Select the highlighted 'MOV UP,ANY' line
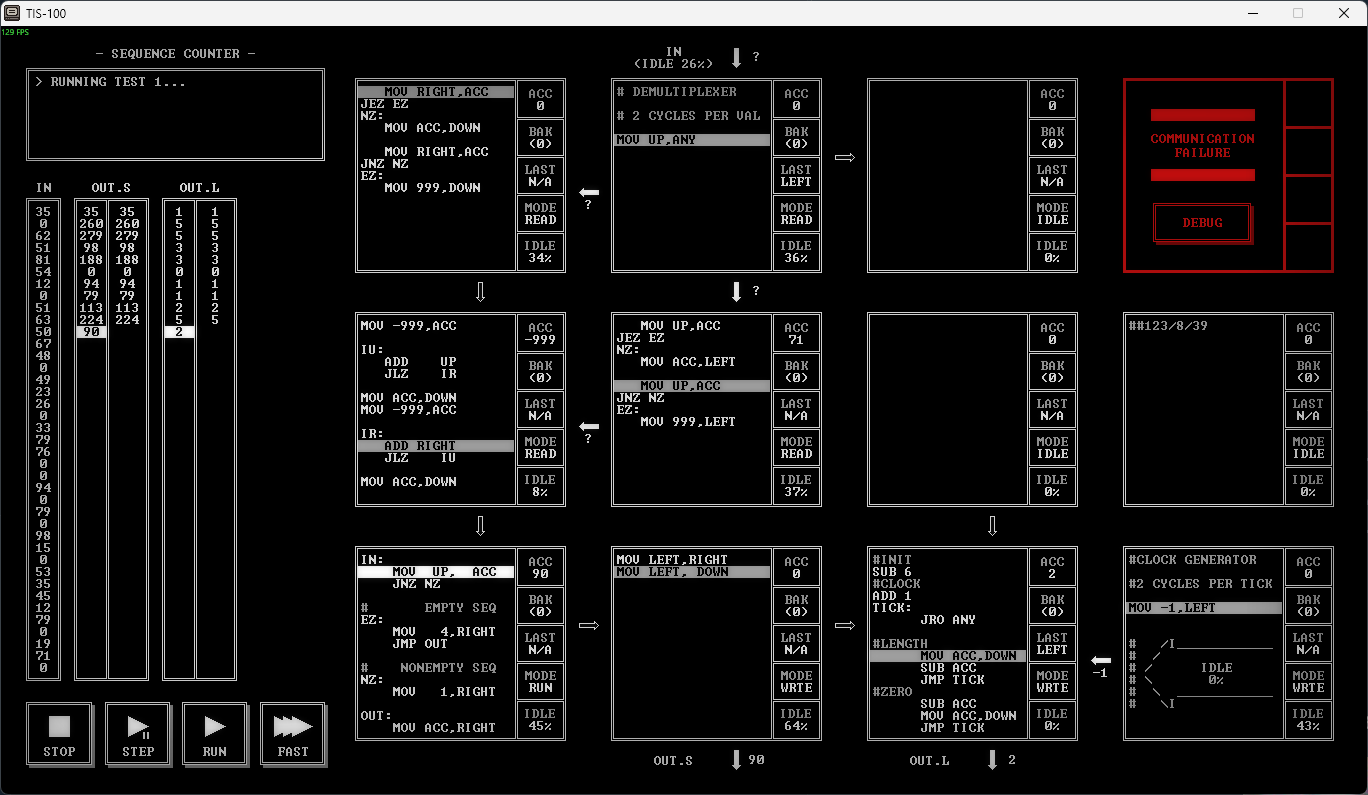This screenshot has width=1368, height=795. pyautogui.click(x=692, y=140)
